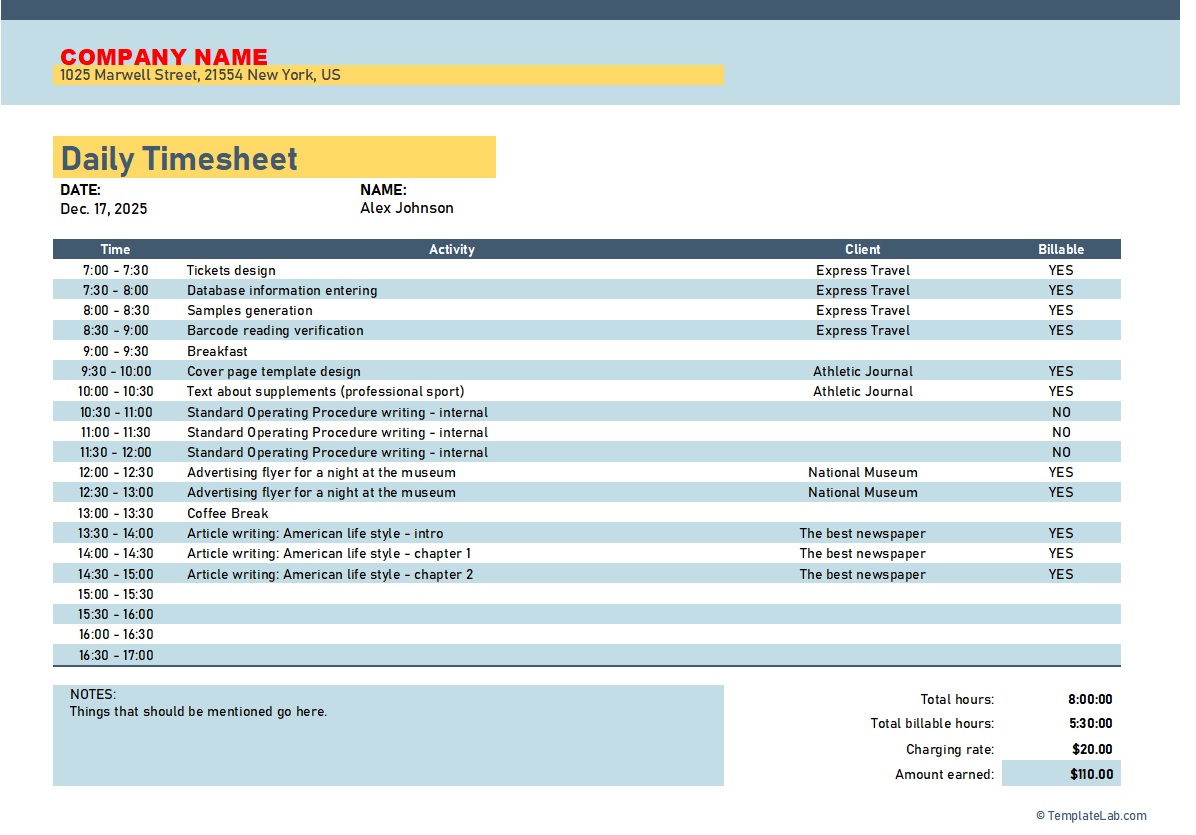Click the DATE: label
1196x835 pixels.
coord(80,190)
